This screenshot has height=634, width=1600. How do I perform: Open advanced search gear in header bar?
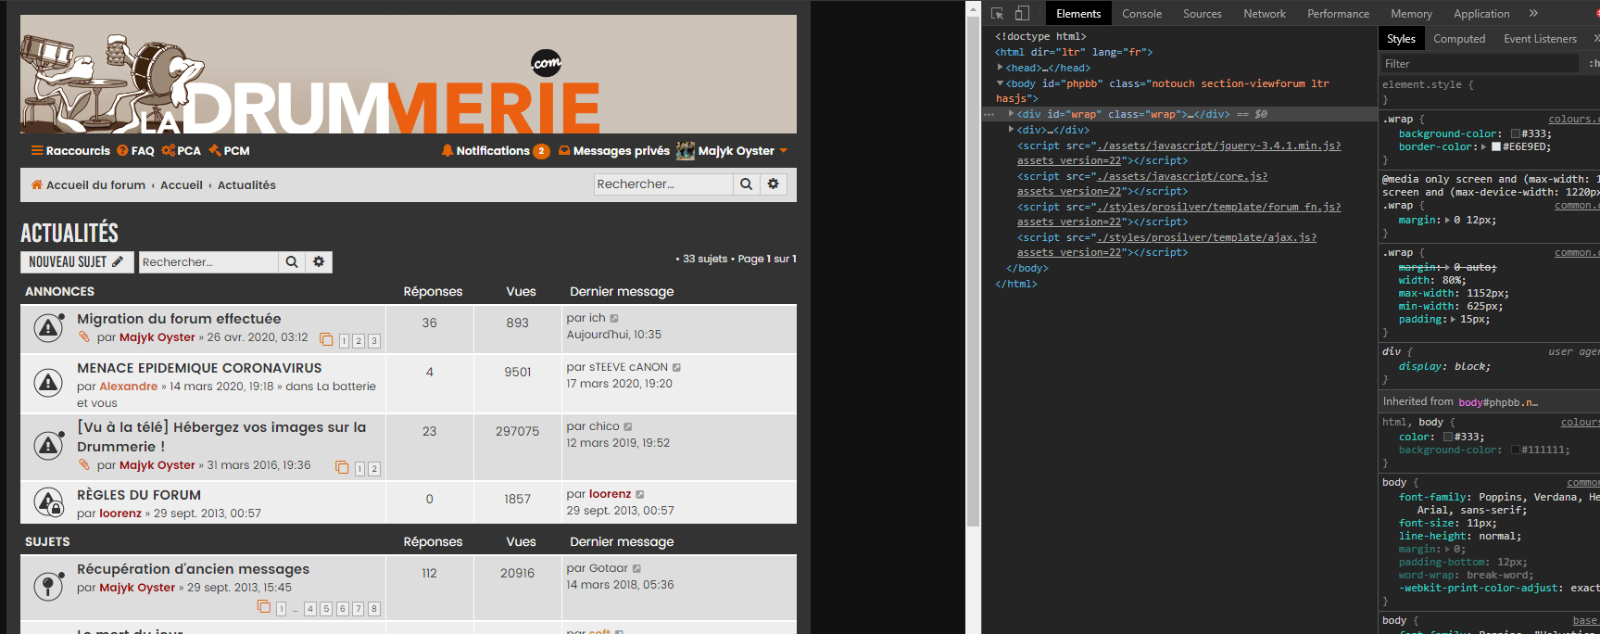pos(773,184)
